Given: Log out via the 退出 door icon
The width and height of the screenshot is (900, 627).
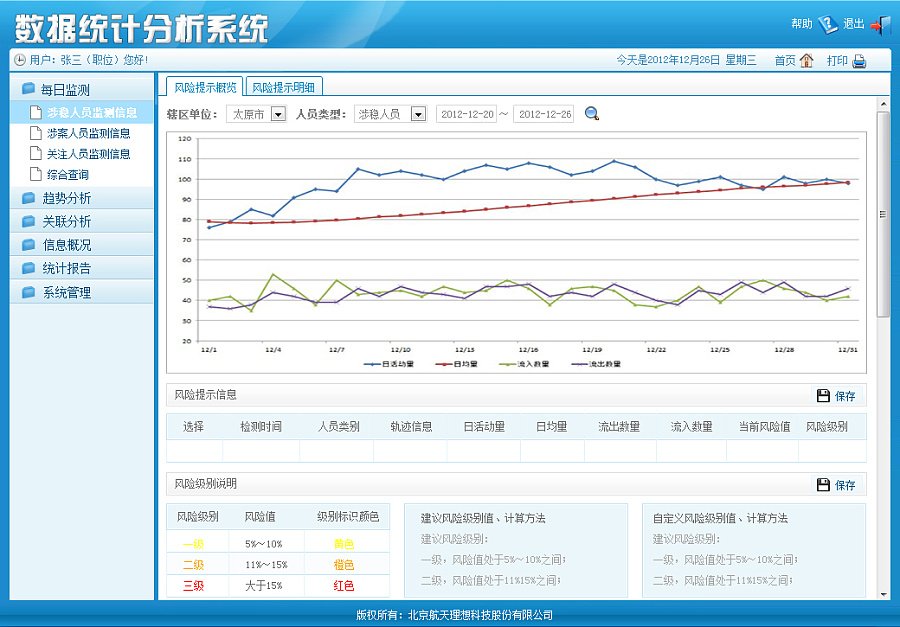Looking at the screenshot, I should [x=880, y=25].
